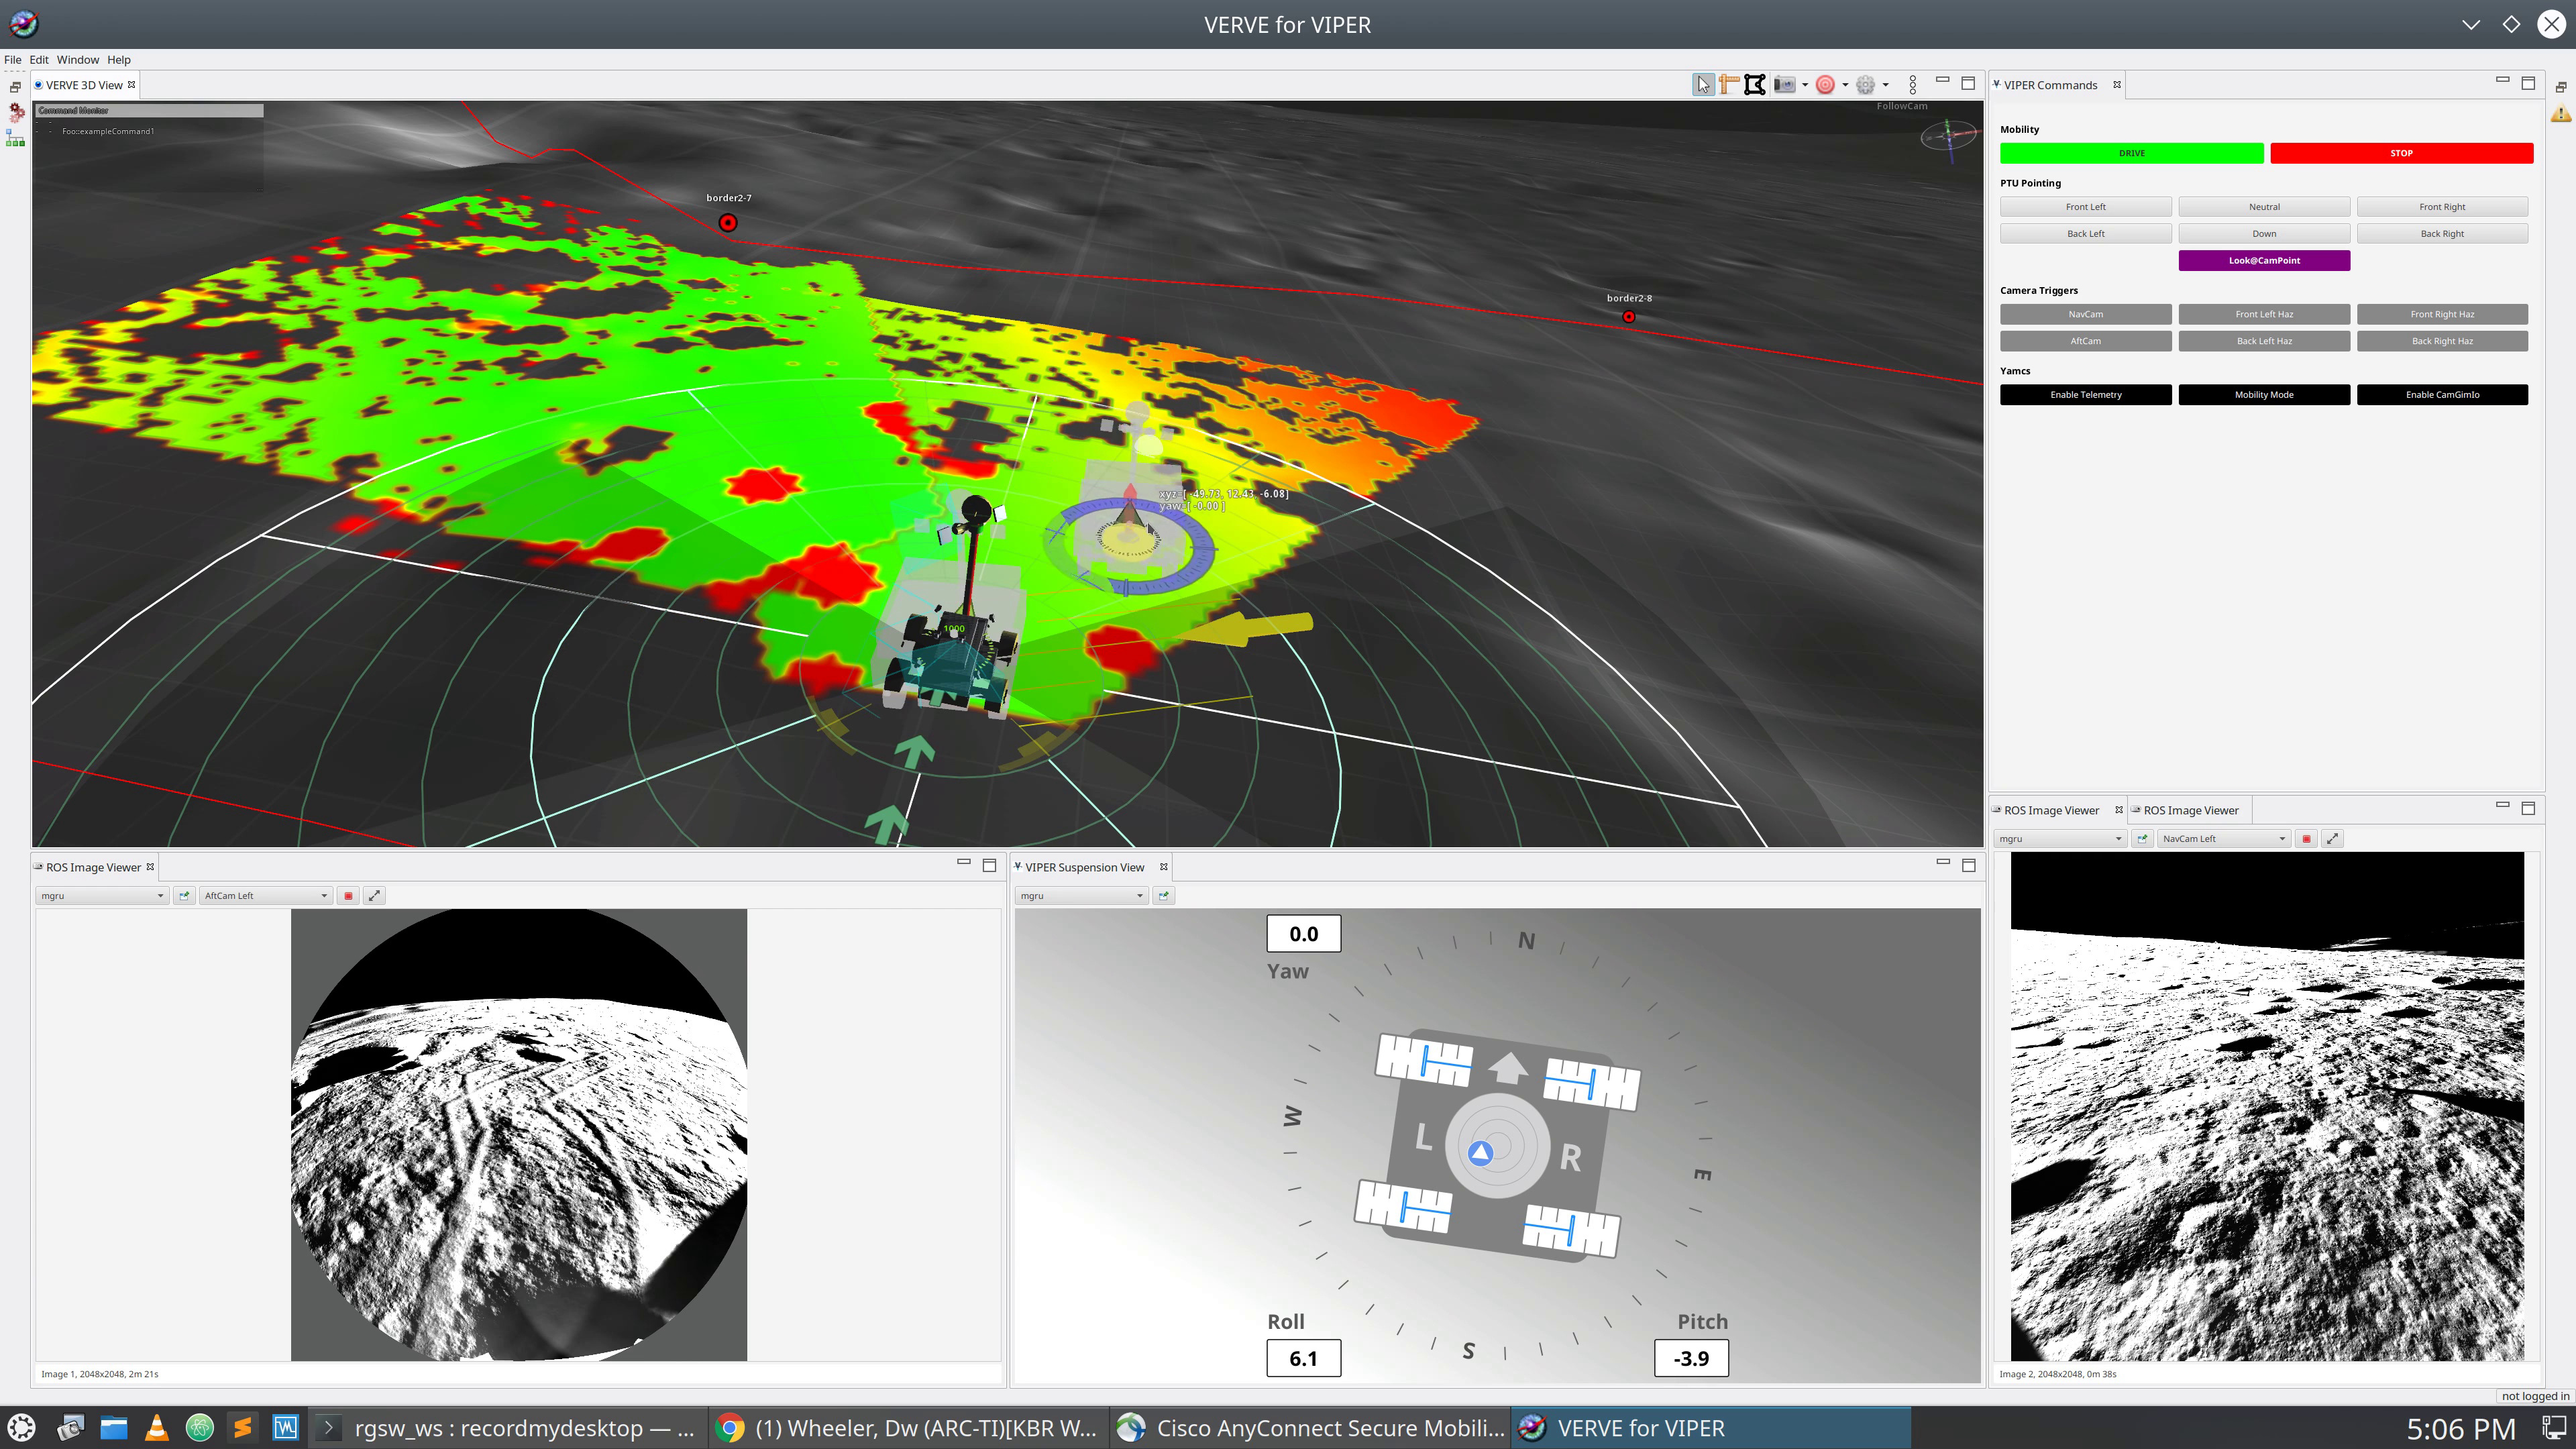Click Enable CamGimlo button
The height and width of the screenshot is (1449, 2576).
click(2442, 395)
